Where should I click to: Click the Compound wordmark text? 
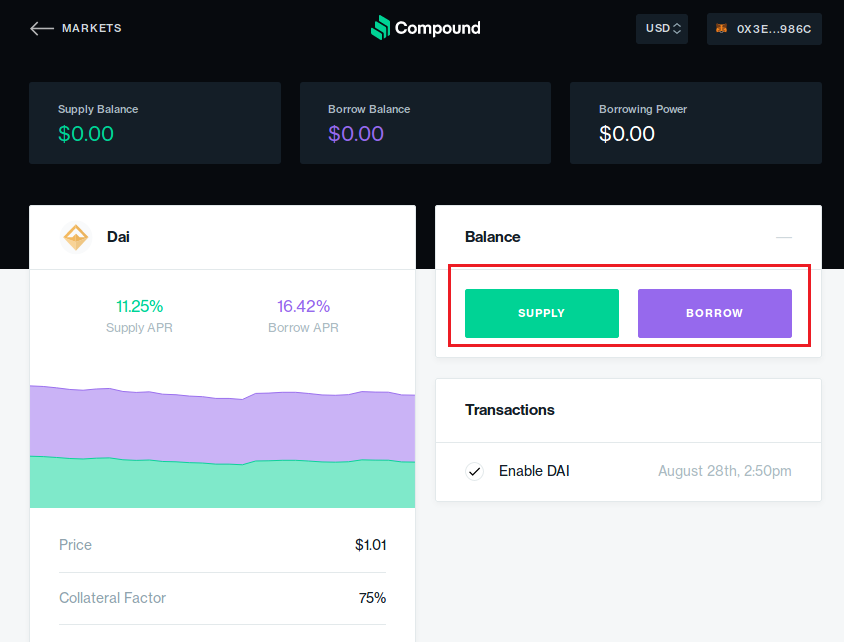point(438,28)
